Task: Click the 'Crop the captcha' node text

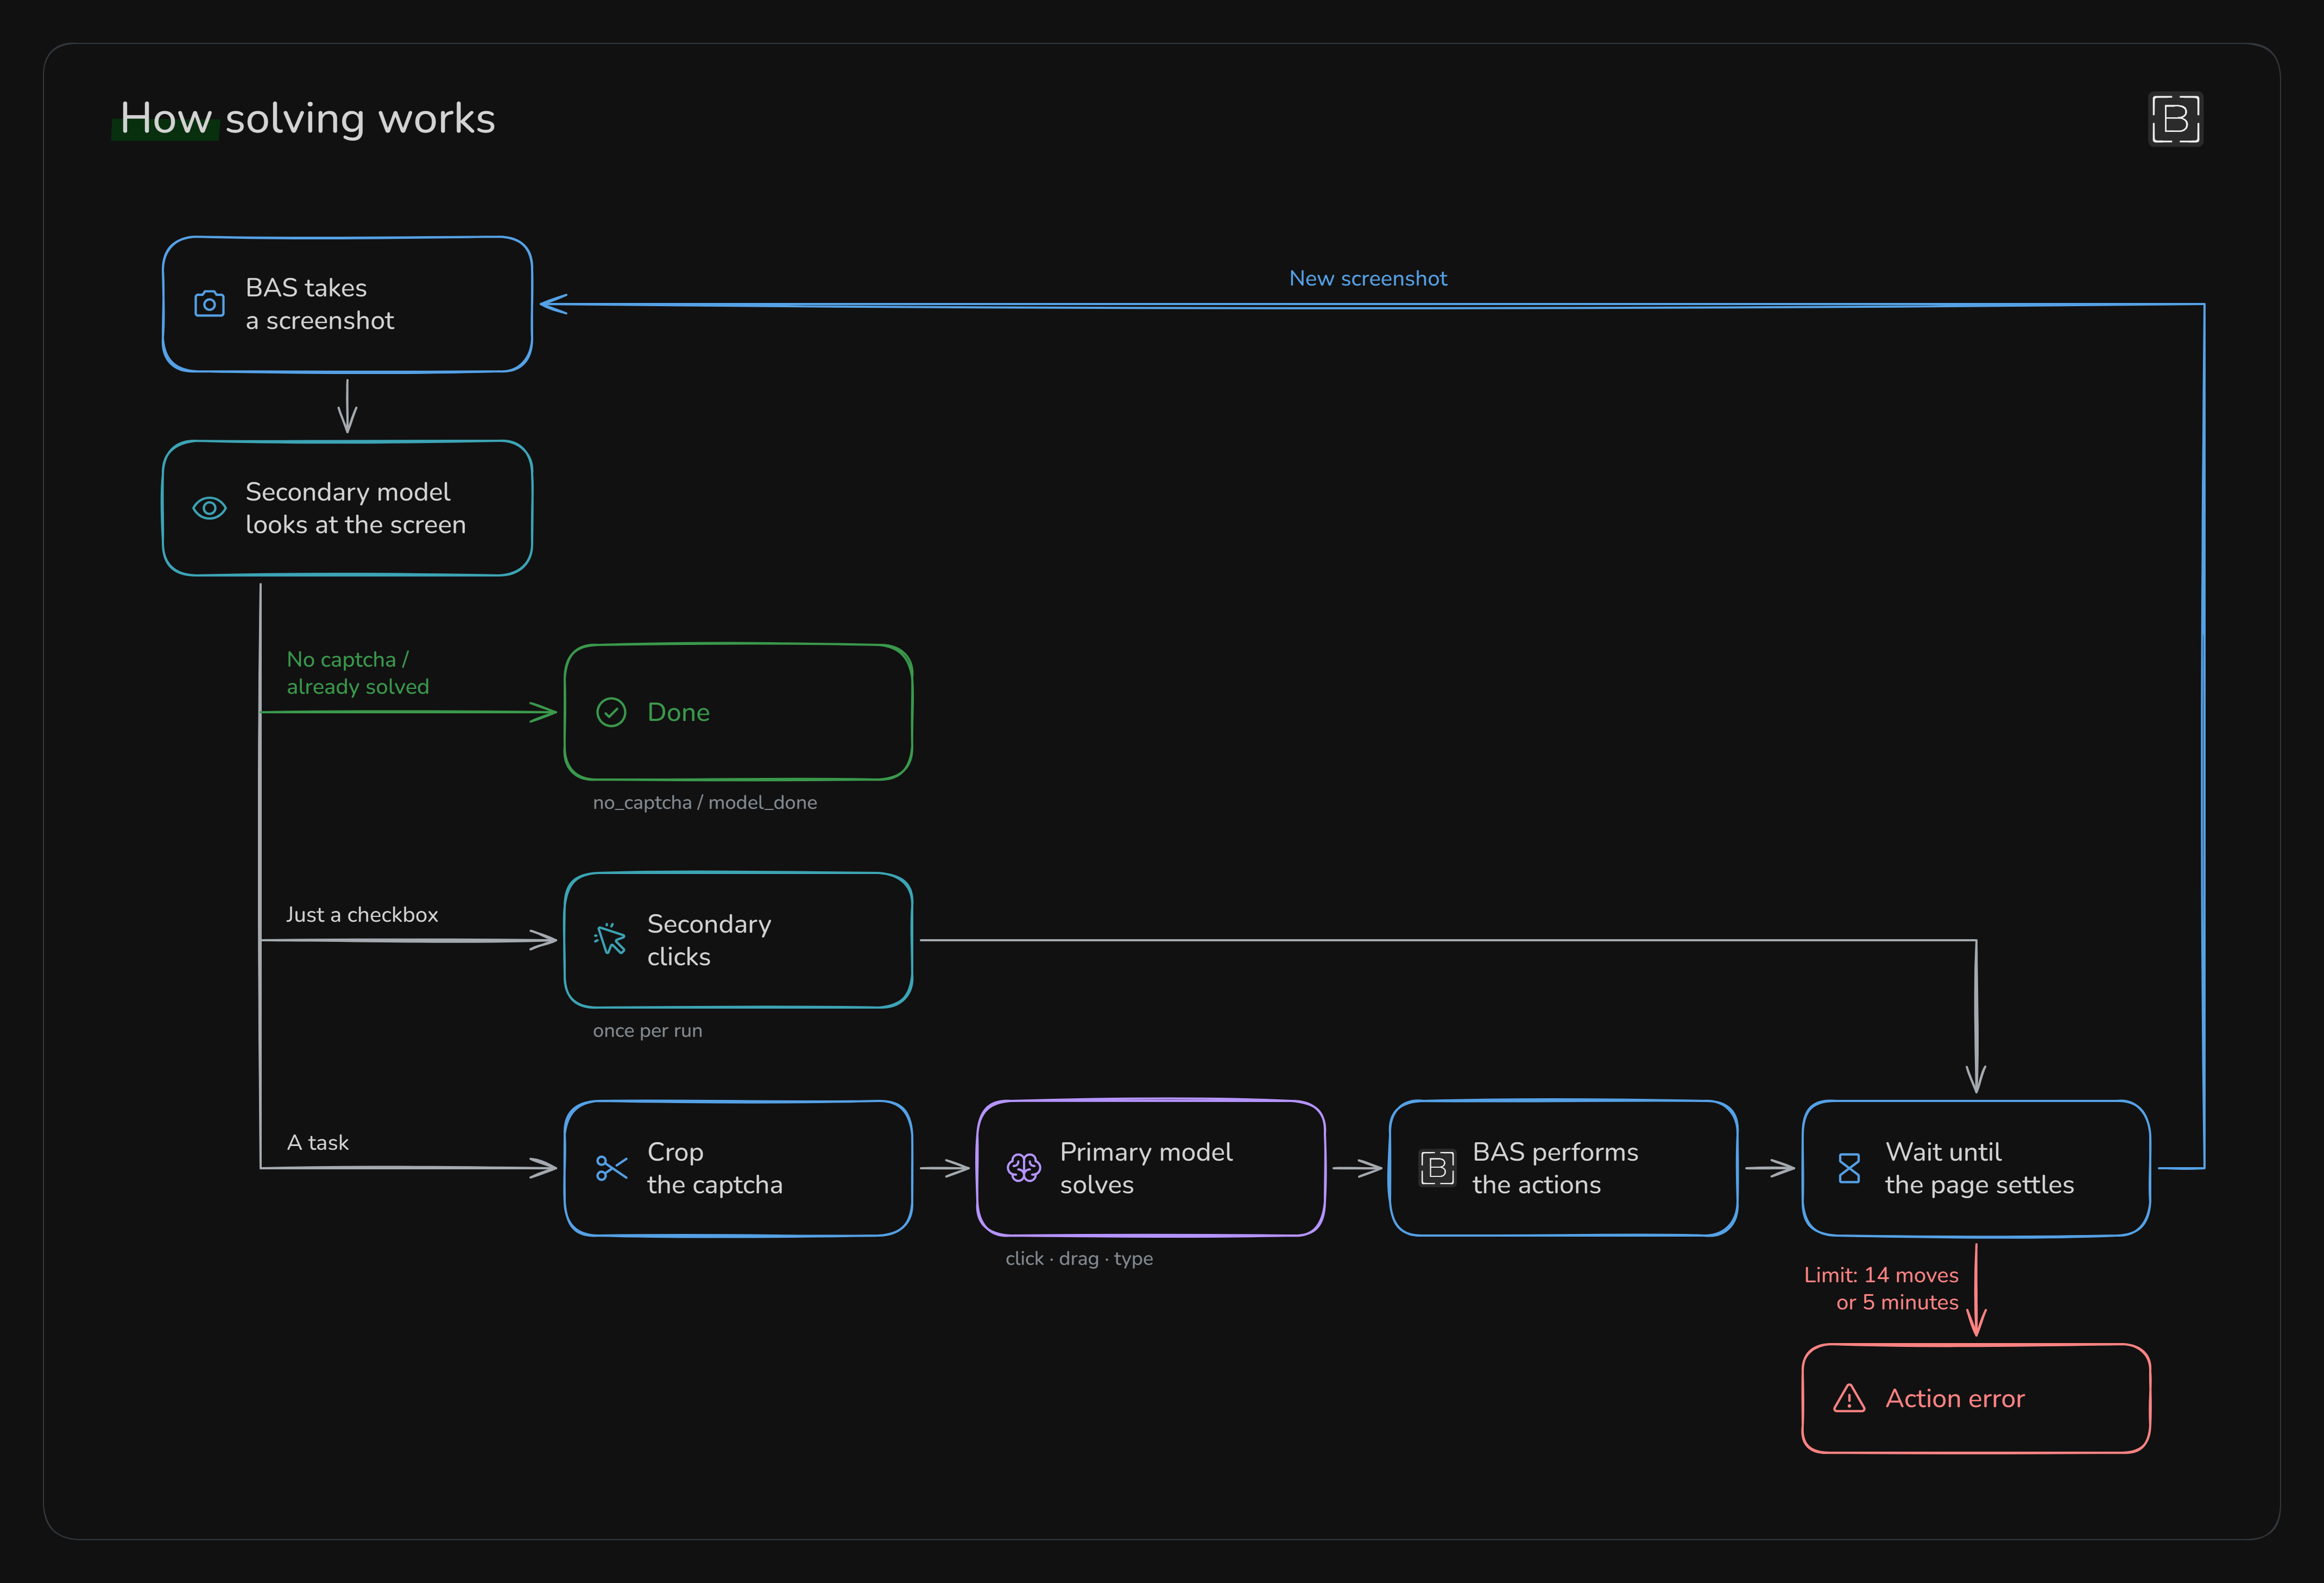Action: point(715,1168)
